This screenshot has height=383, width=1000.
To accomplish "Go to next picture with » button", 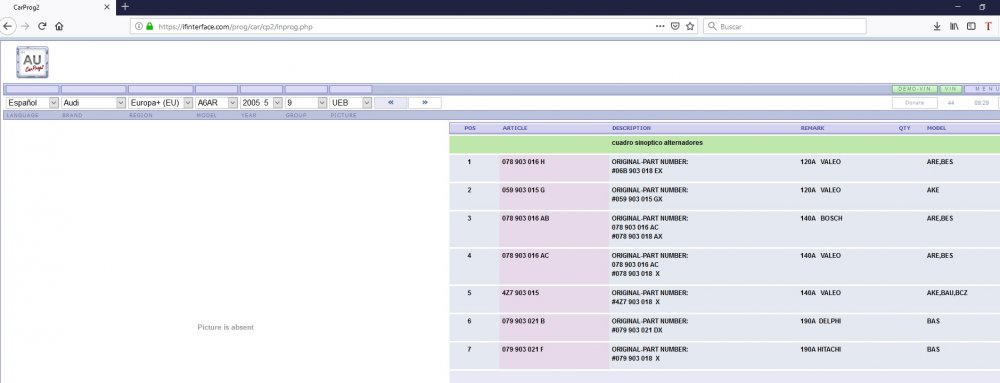I will coord(425,103).
